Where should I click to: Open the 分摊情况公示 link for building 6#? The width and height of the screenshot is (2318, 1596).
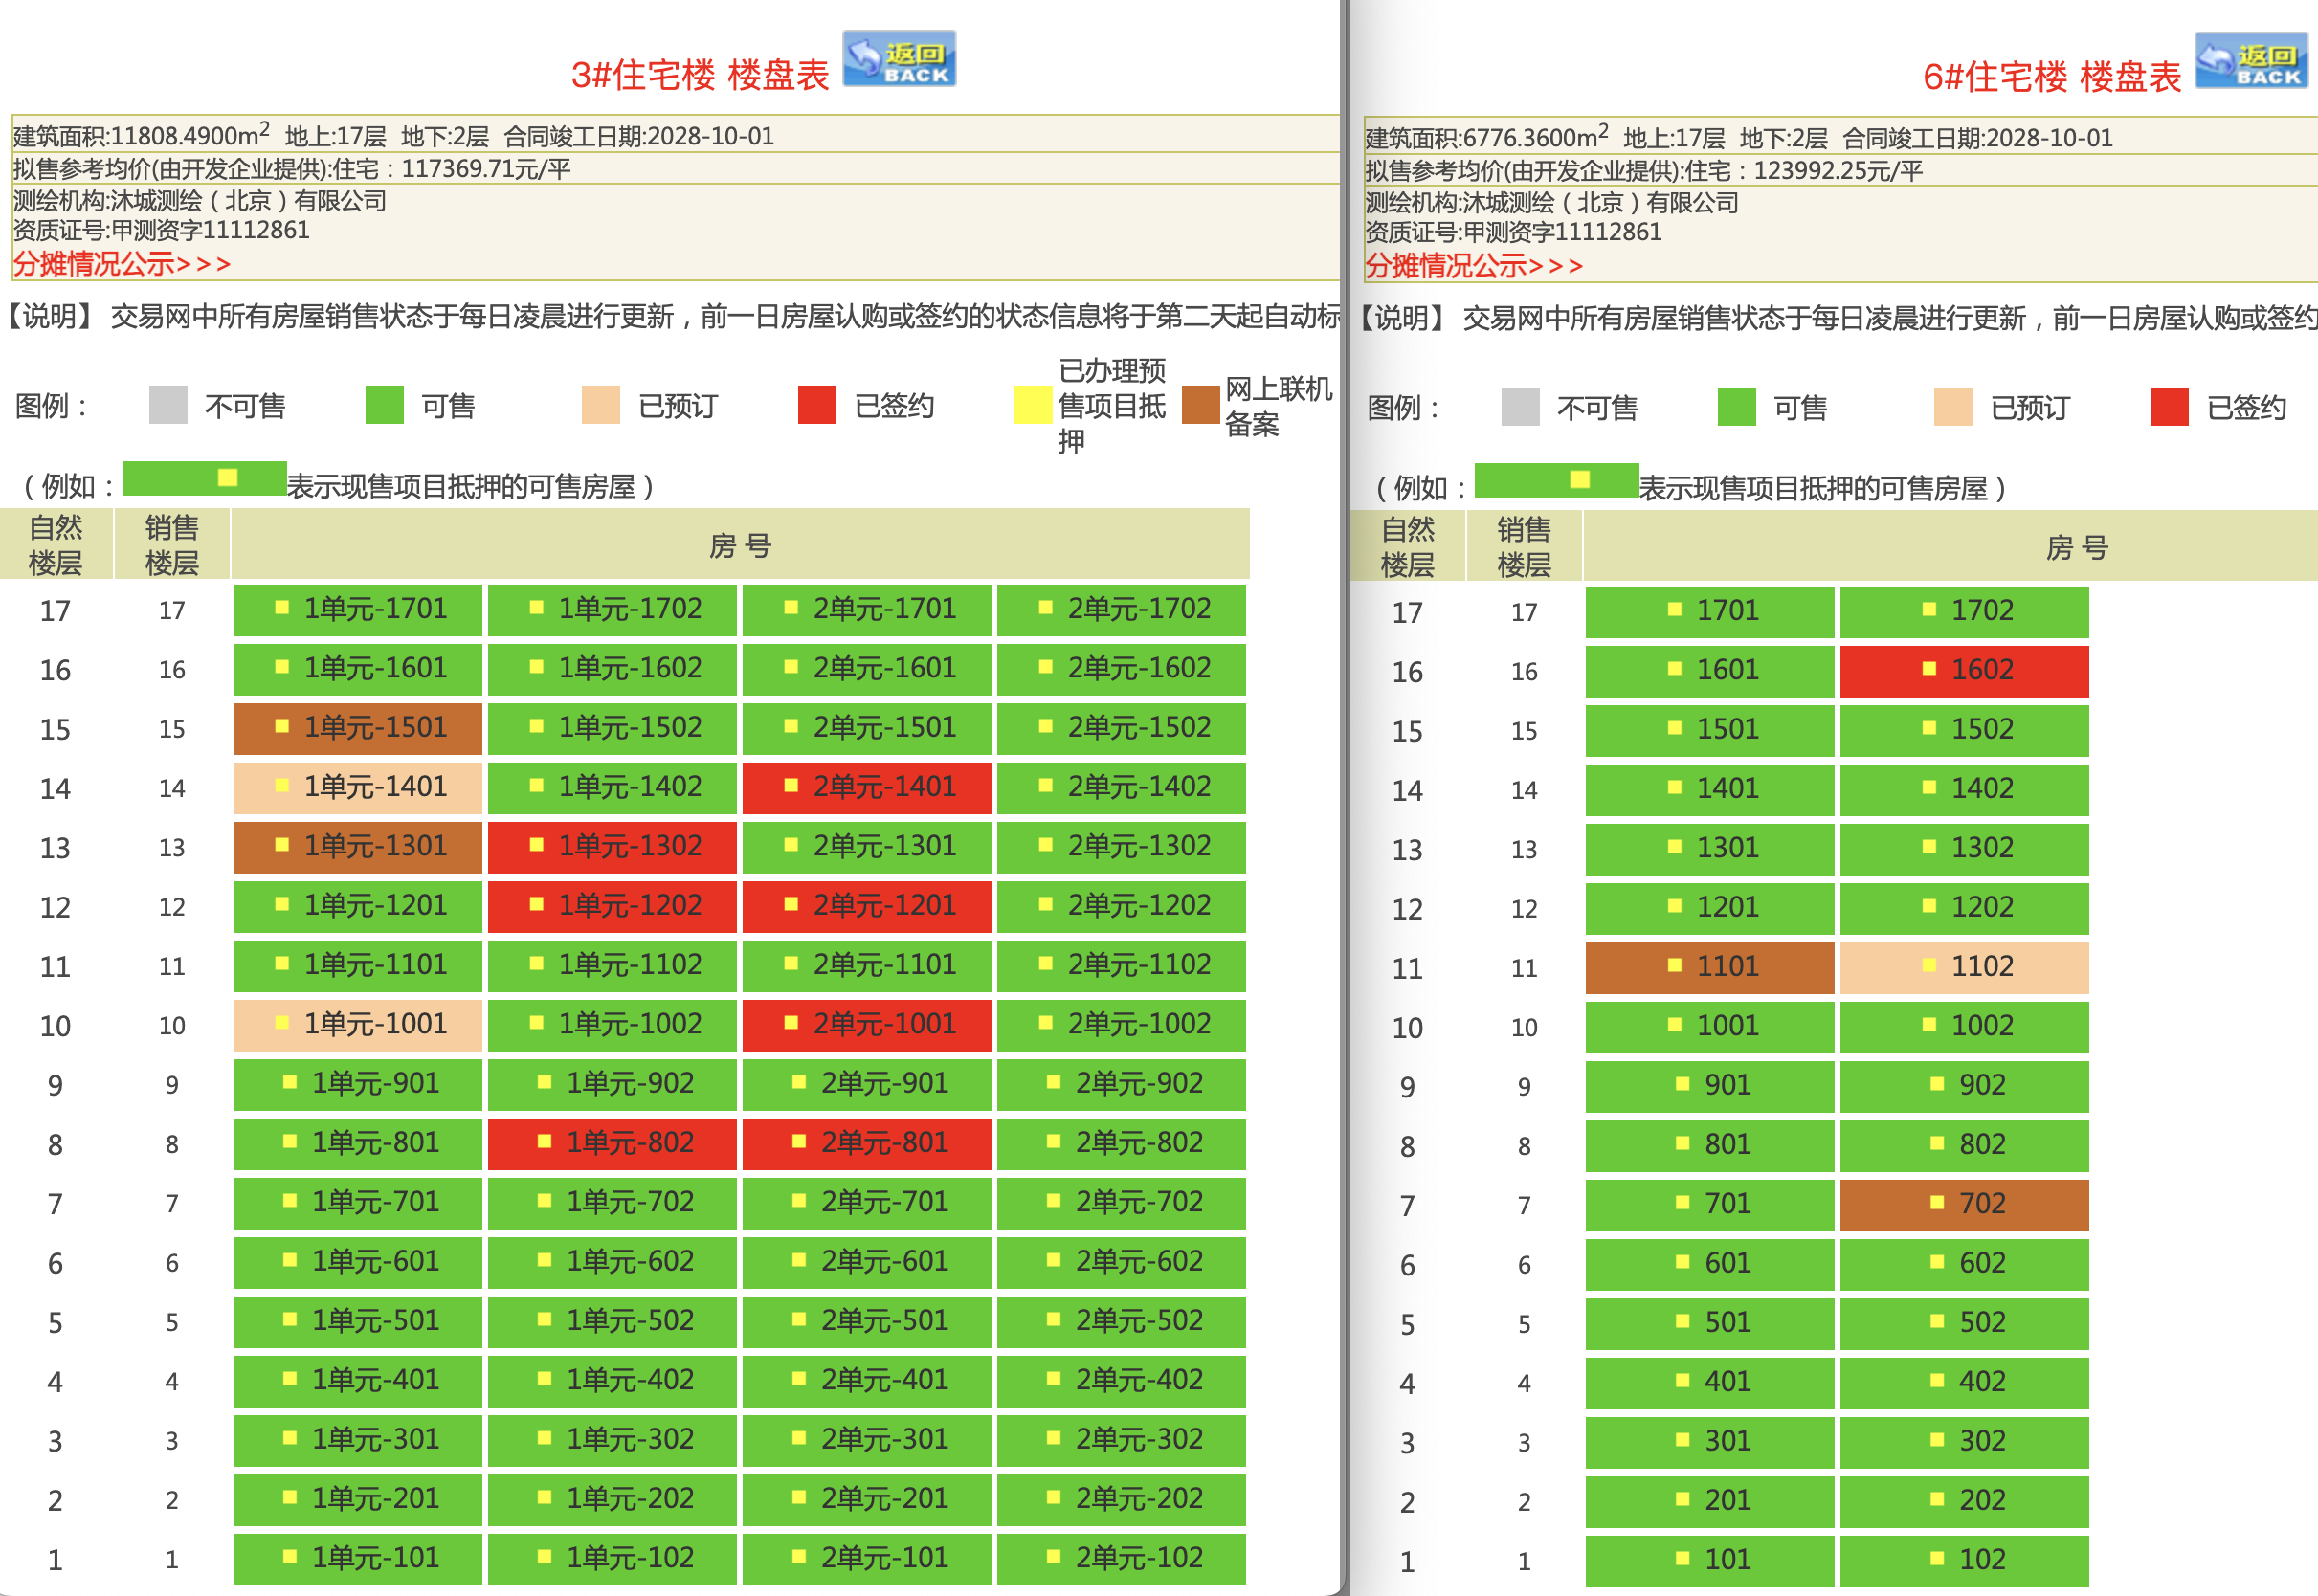coord(1473,266)
